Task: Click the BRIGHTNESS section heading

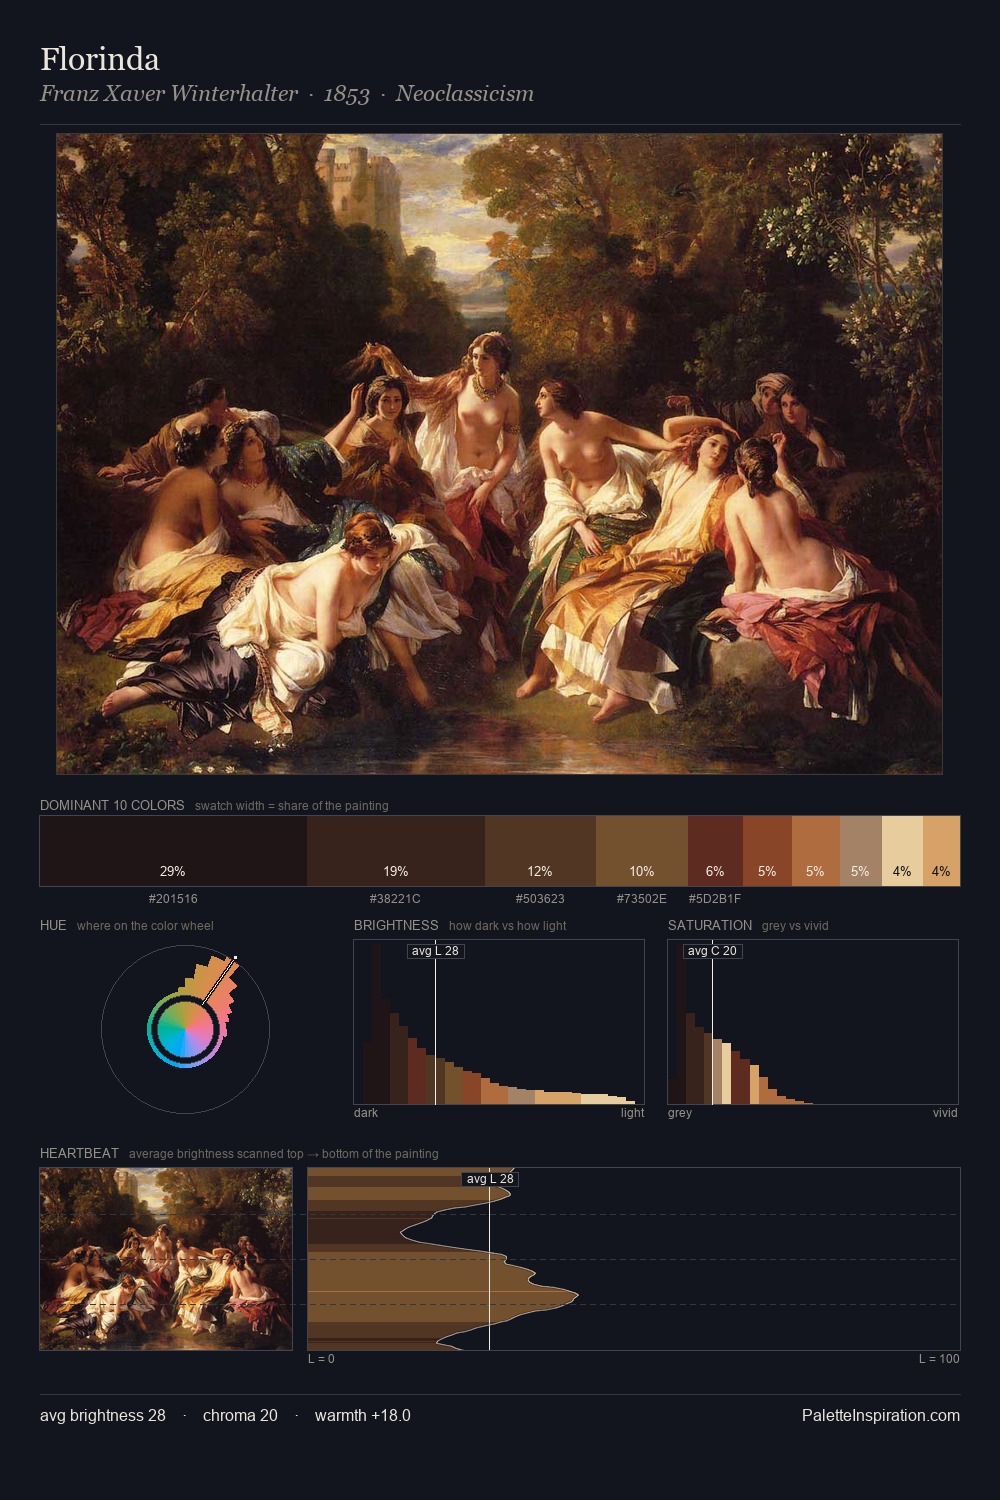Action: [x=396, y=925]
